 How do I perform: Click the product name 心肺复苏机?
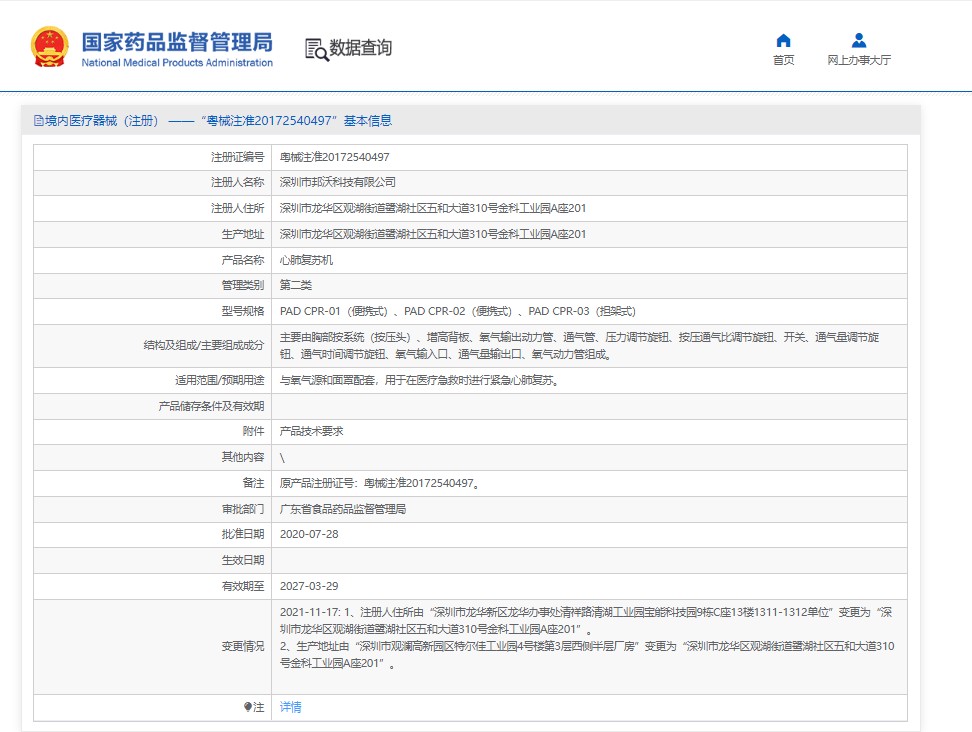pos(306,260)
